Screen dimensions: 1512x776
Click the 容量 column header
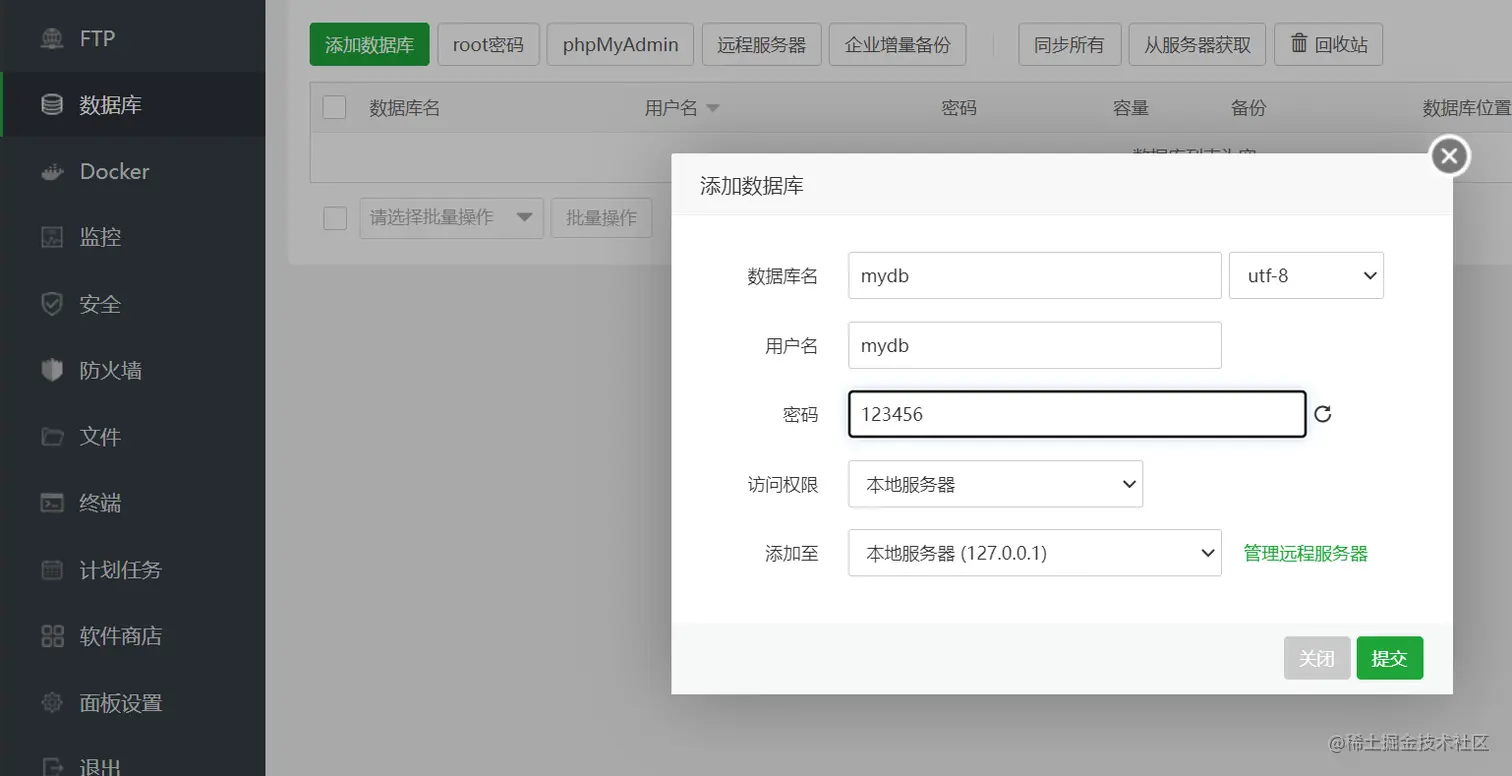1131,108
